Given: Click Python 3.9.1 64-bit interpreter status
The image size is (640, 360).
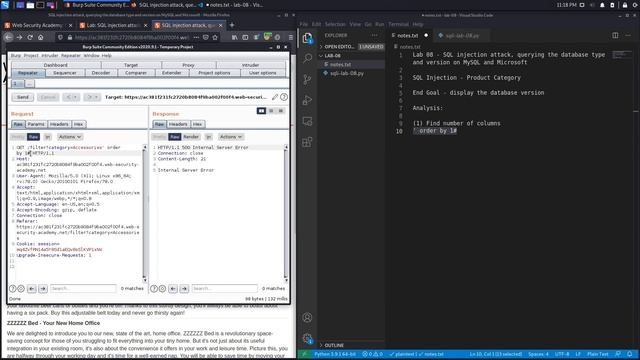Looking at the screenshot, I should coord(335,354).
